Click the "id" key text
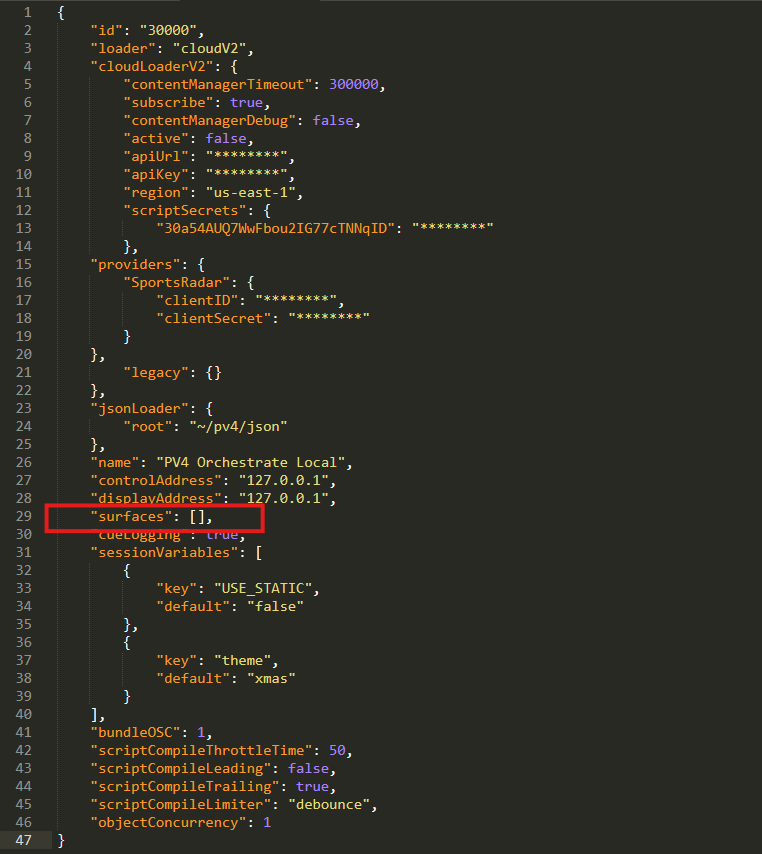Image resolution: width=762 pixels, height=854 pixels. (107, 30)
